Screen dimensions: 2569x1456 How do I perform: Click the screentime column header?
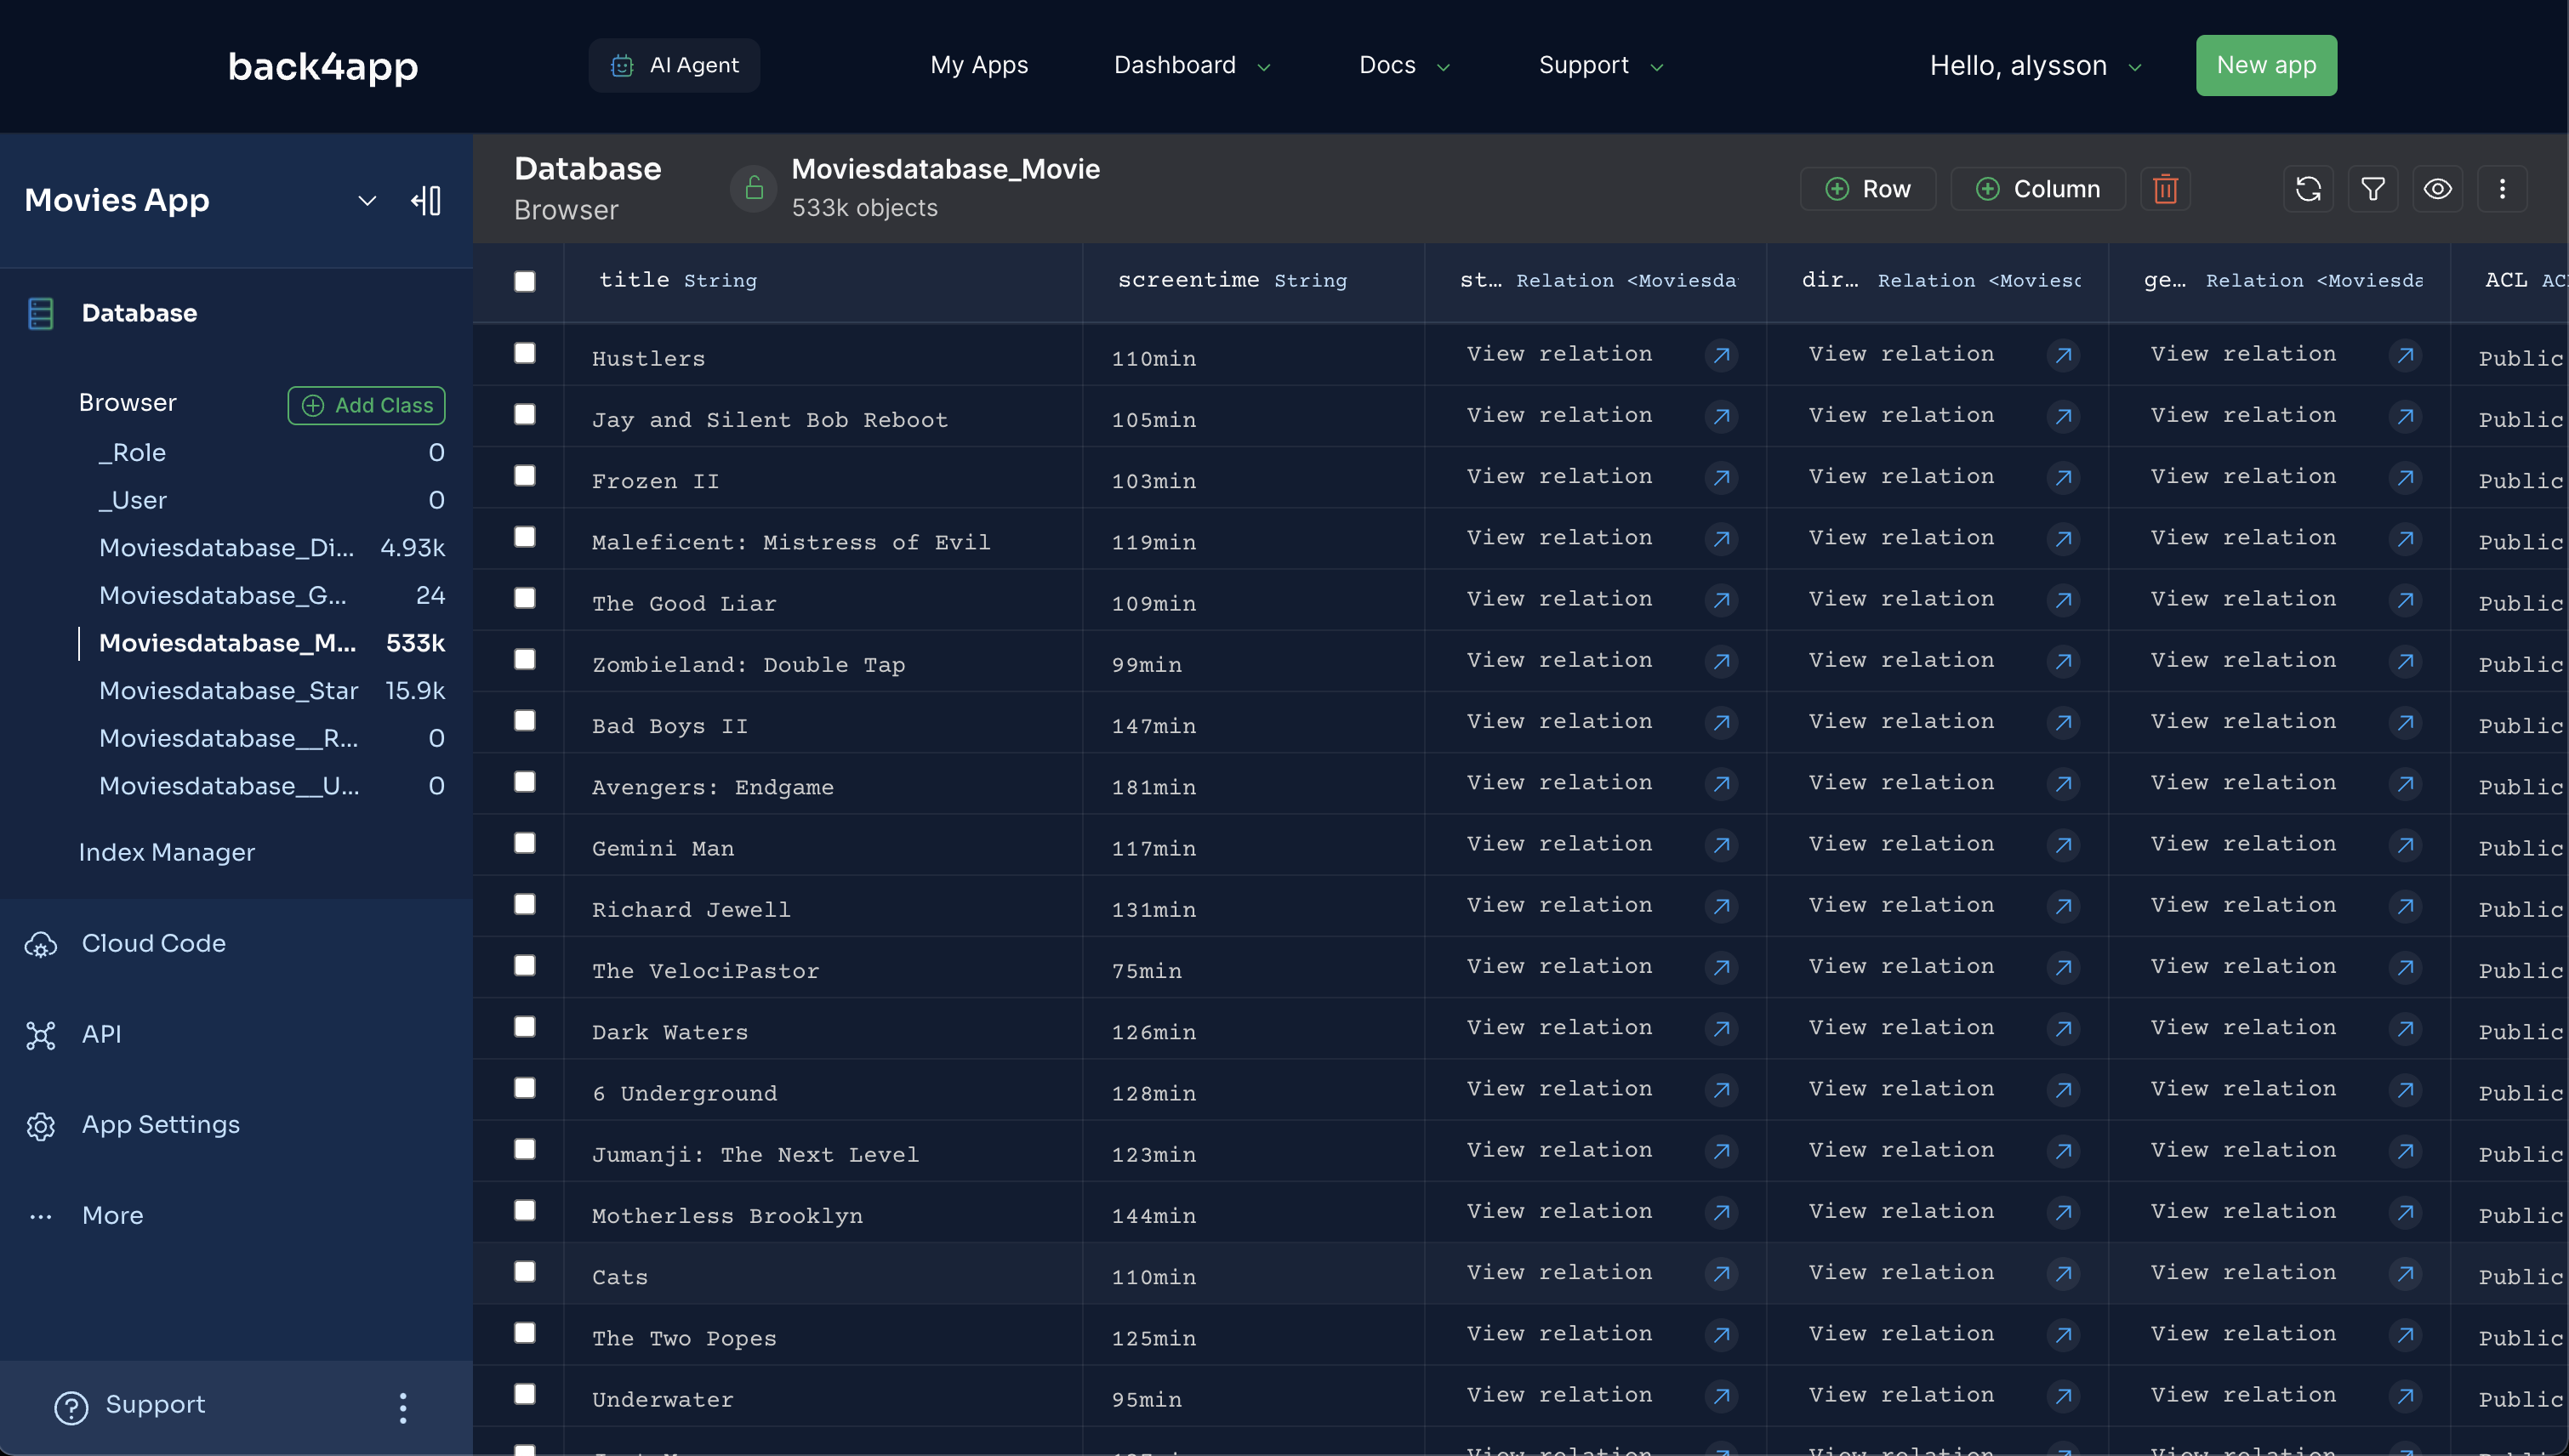1254,281
